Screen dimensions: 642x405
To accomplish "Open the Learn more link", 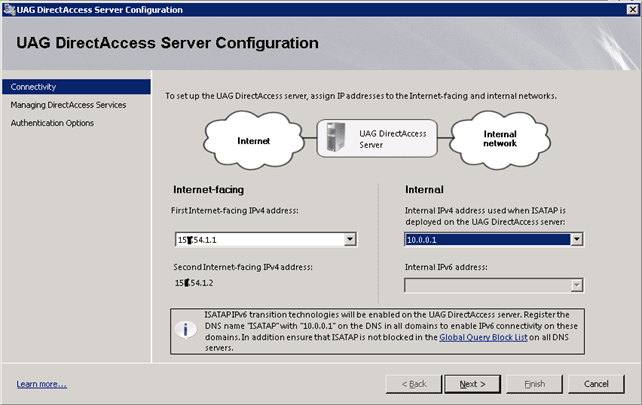I will click(x=41, y=384).
